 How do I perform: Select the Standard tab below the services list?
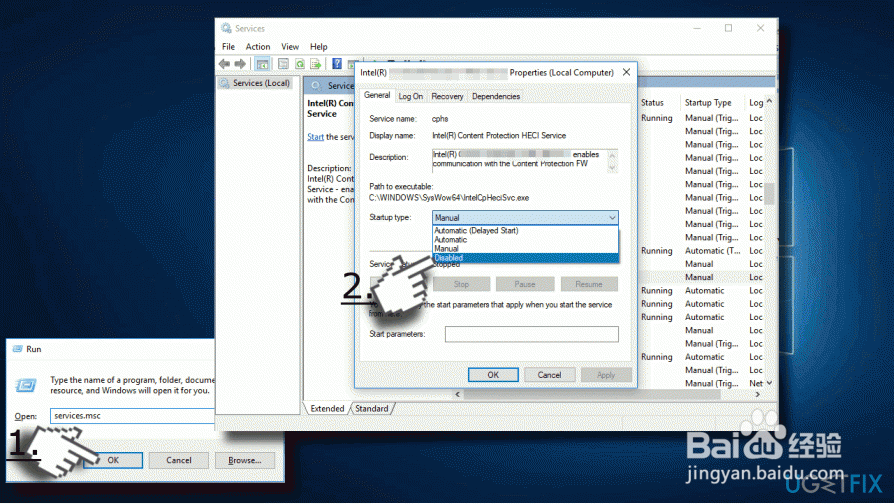coord(372,409)
